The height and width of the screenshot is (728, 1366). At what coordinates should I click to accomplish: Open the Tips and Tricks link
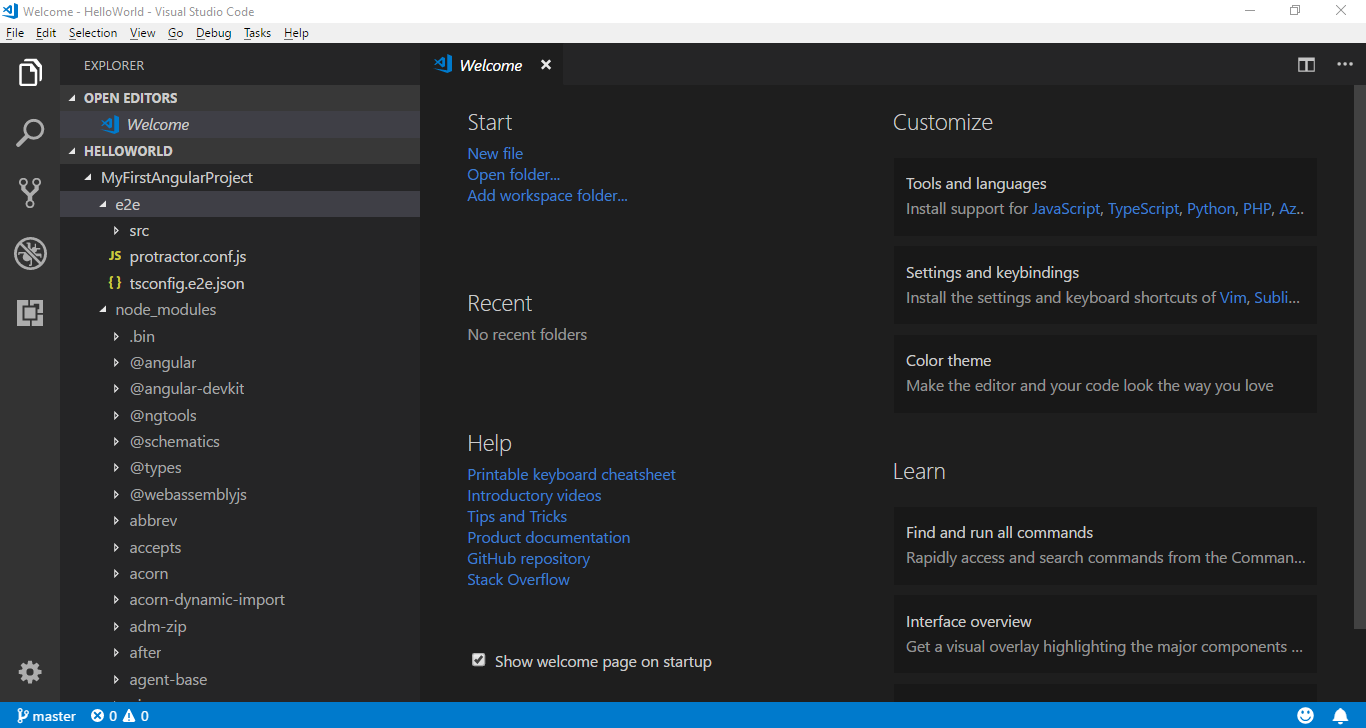point(517,516)
